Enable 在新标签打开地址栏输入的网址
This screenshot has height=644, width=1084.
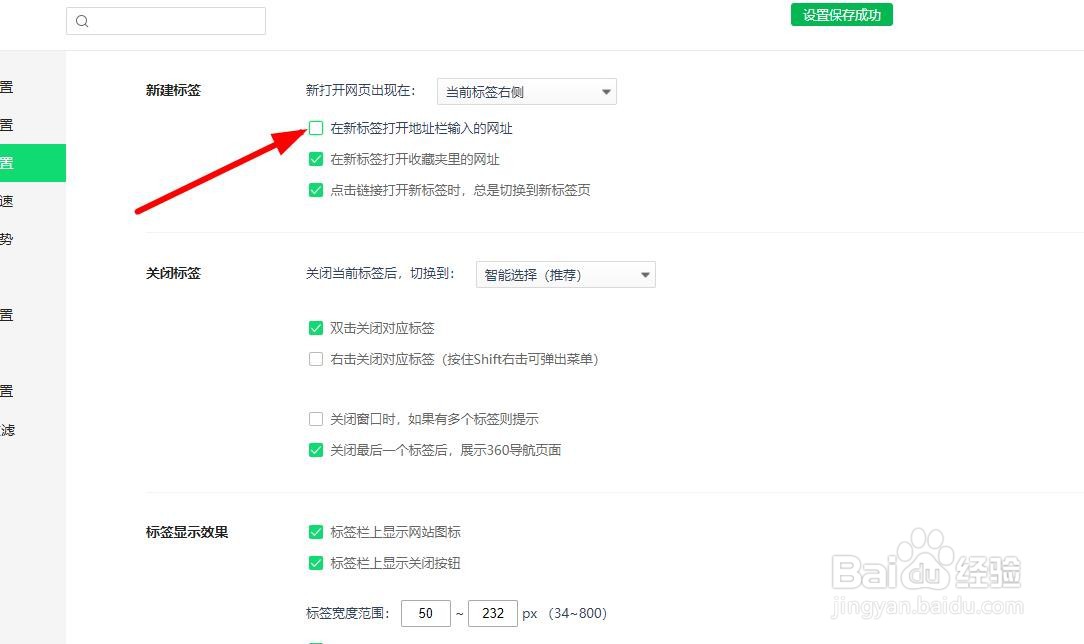coord(316,128)
